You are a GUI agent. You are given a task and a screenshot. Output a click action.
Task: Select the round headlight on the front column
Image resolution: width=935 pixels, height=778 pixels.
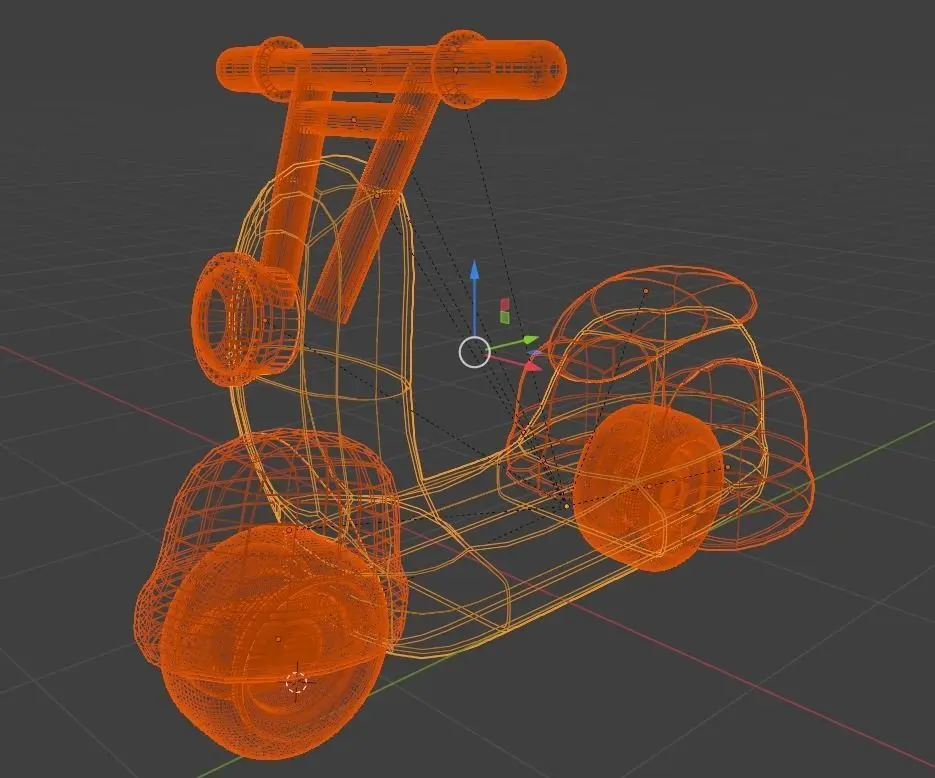click(x=244, y=319)
